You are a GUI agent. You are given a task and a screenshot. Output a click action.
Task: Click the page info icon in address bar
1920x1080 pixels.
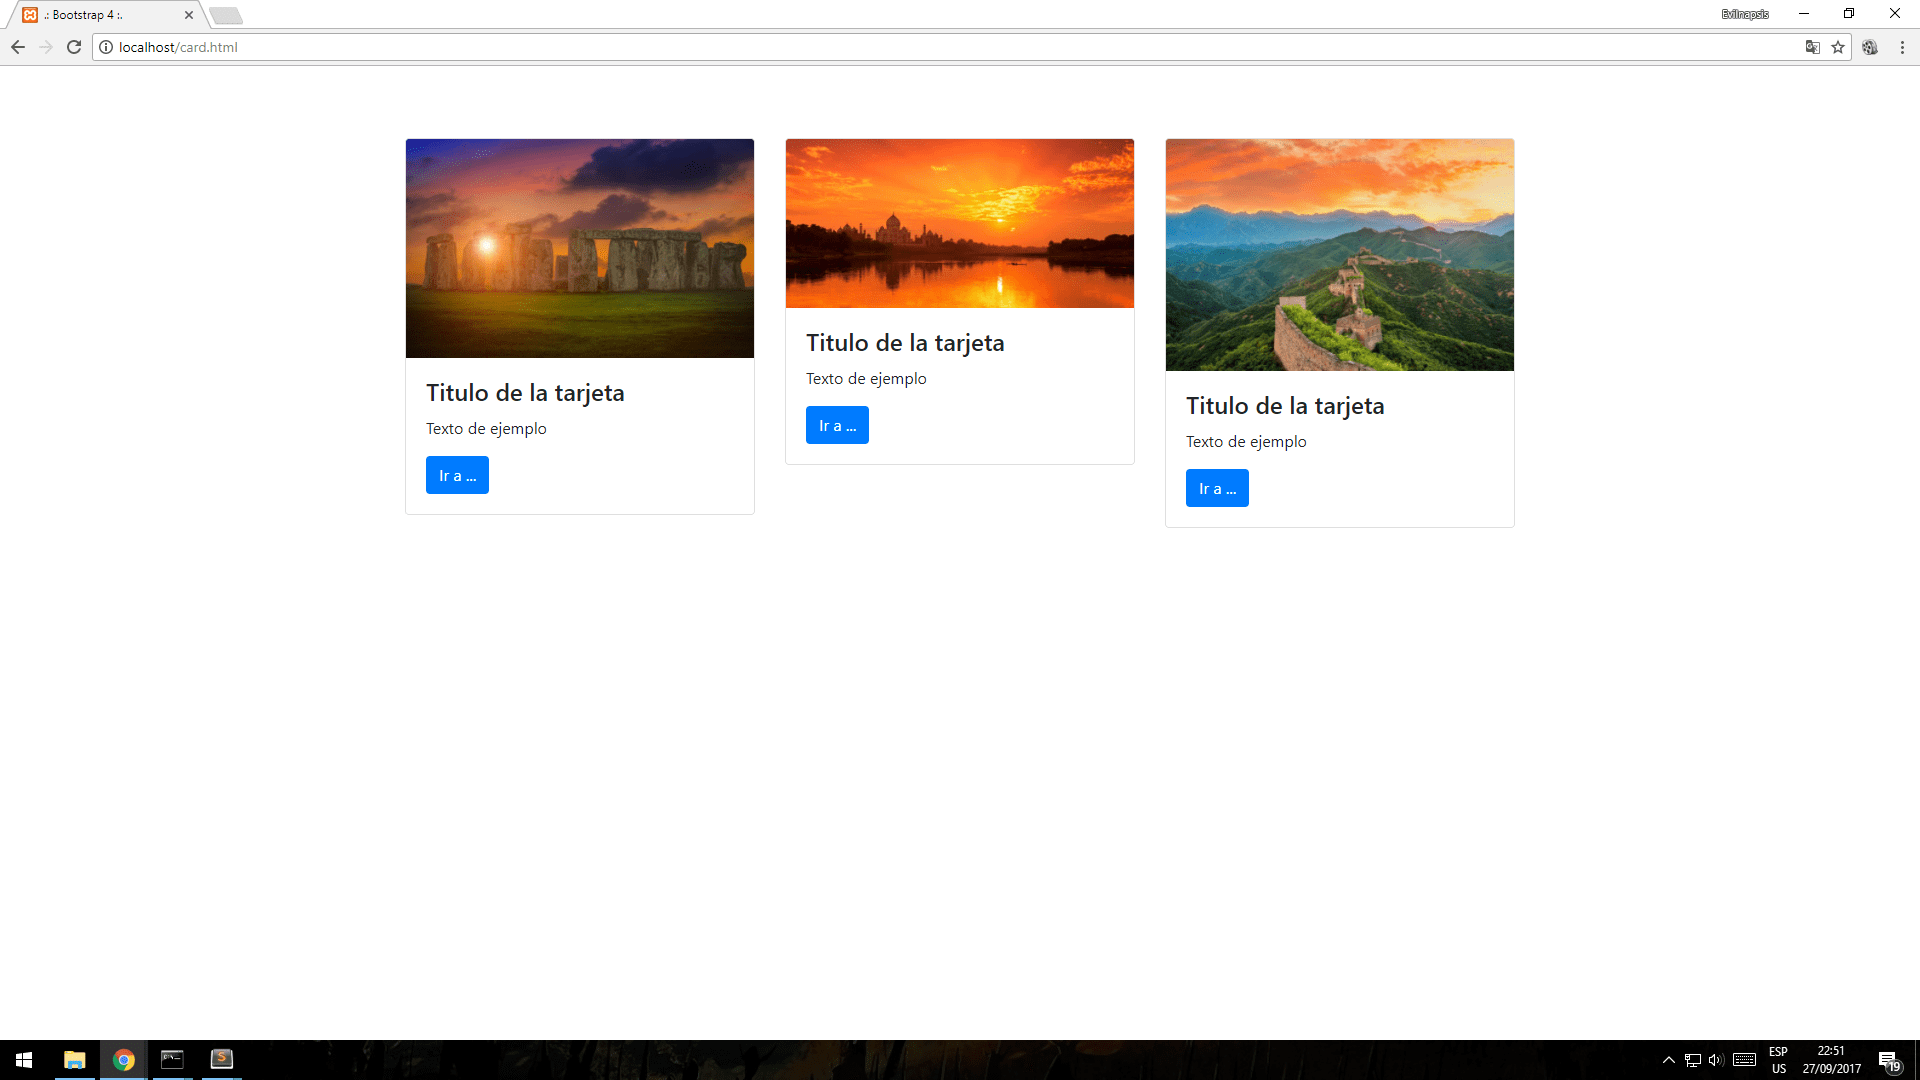click(105, 46)
